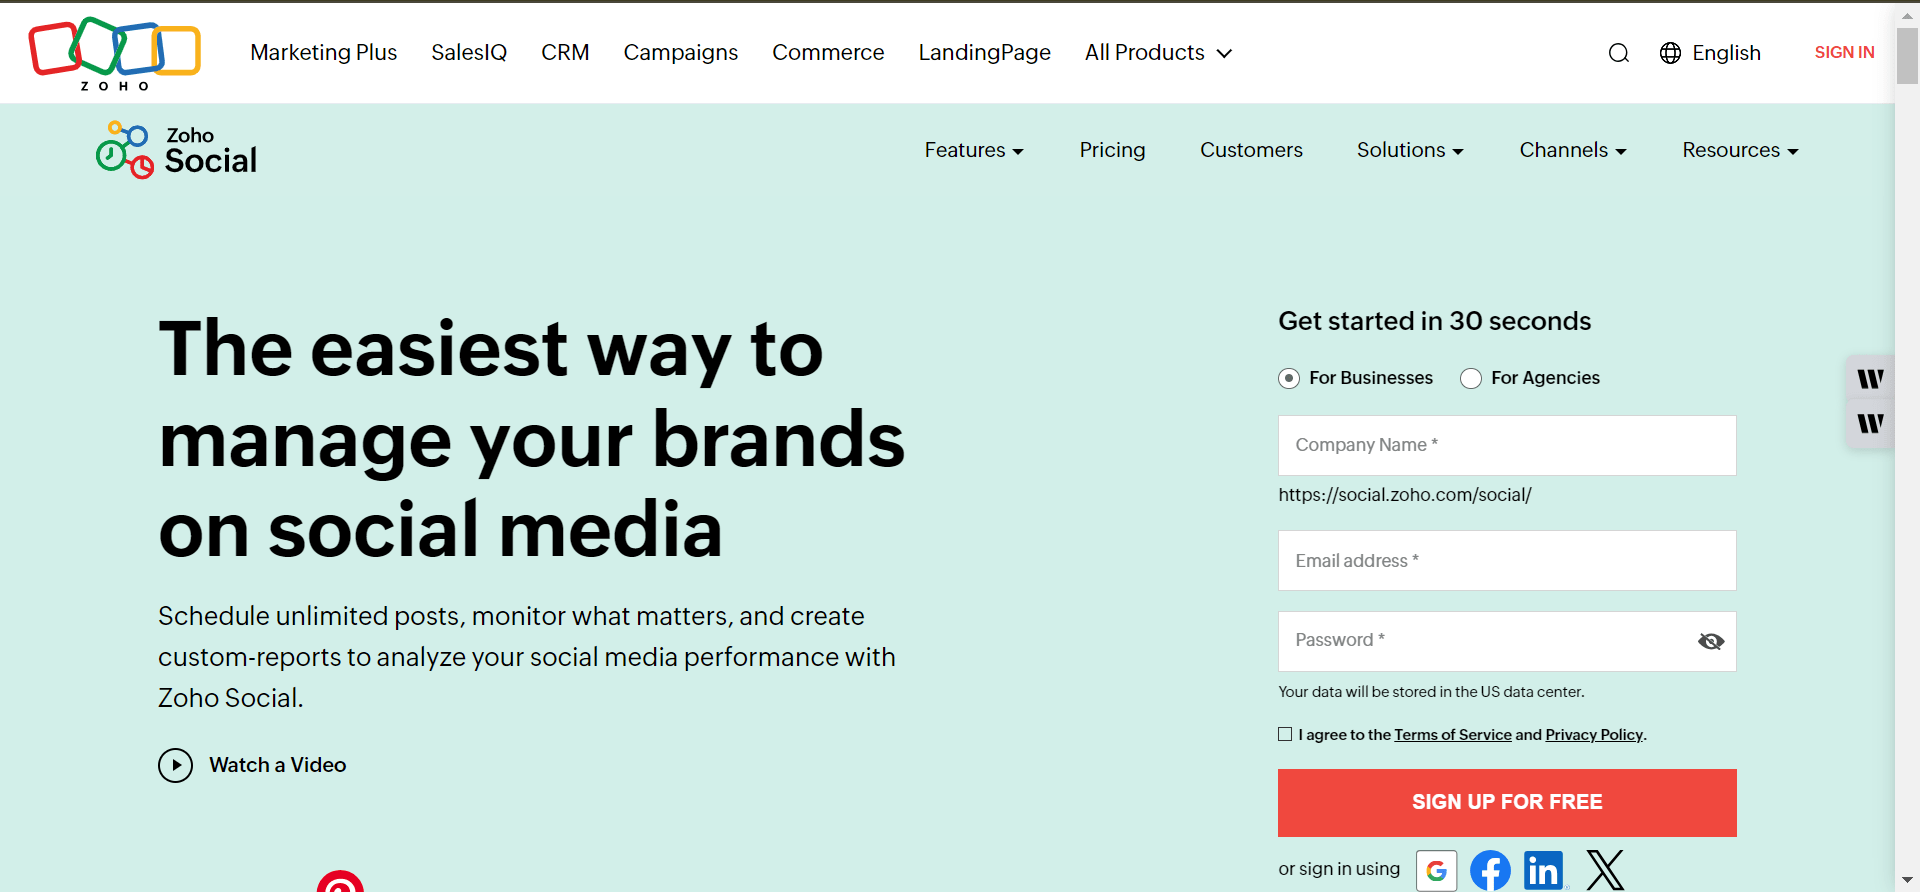This screenshot has width=1920, height=892.
Task: Select the For Businesses radio button
Action: 1289,378
